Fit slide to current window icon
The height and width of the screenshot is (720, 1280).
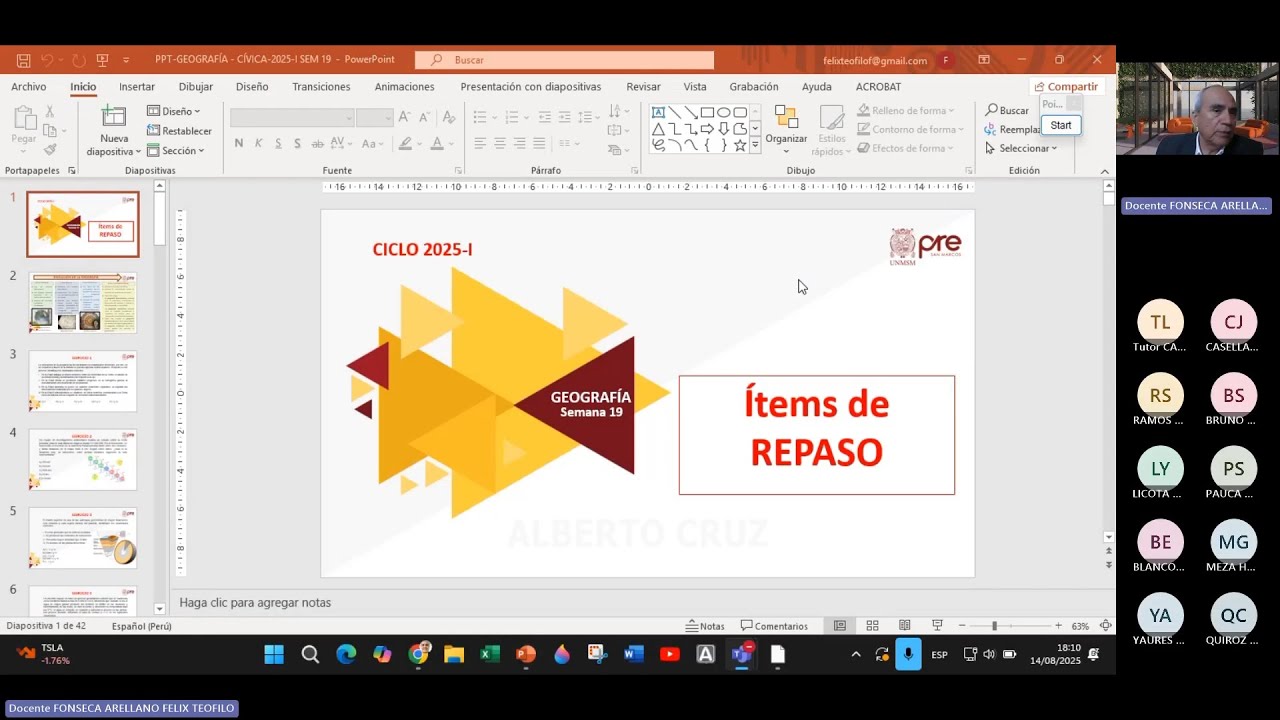coord(1105,626)
